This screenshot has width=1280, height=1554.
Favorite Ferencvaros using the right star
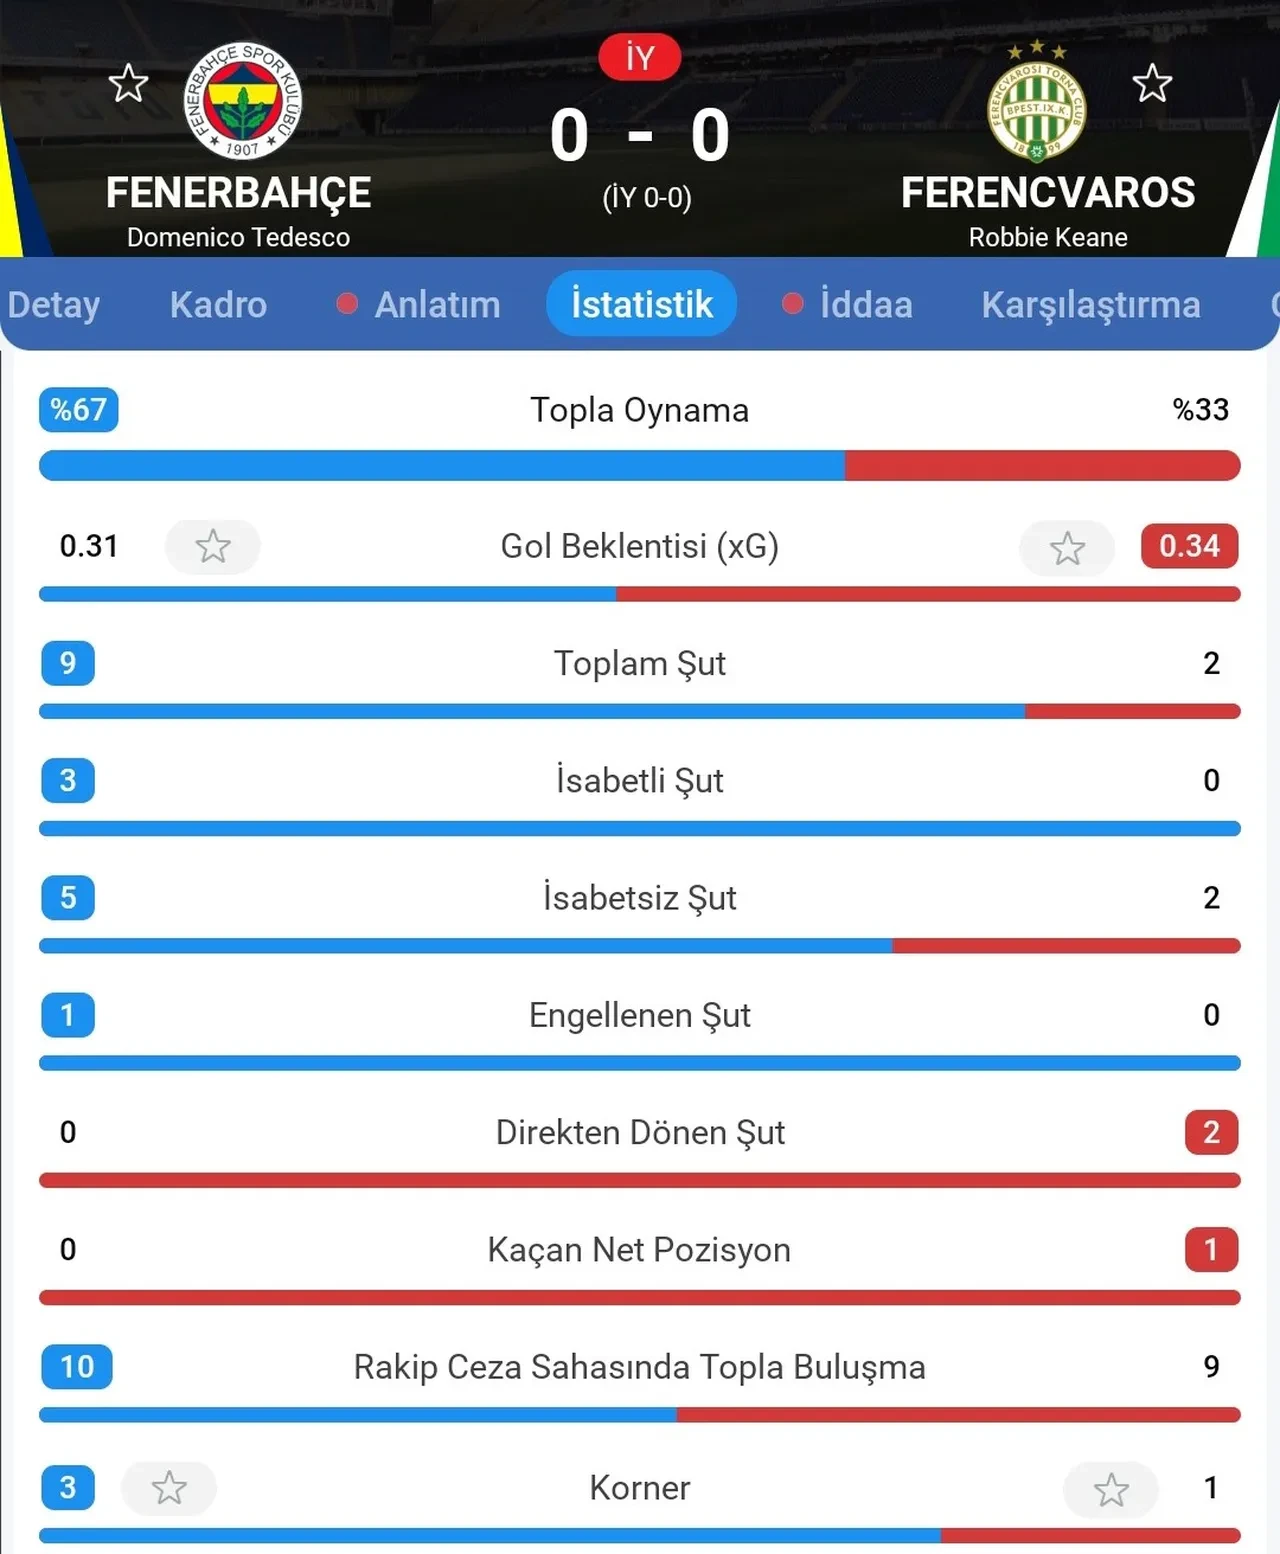click(x=1152, y=84)
